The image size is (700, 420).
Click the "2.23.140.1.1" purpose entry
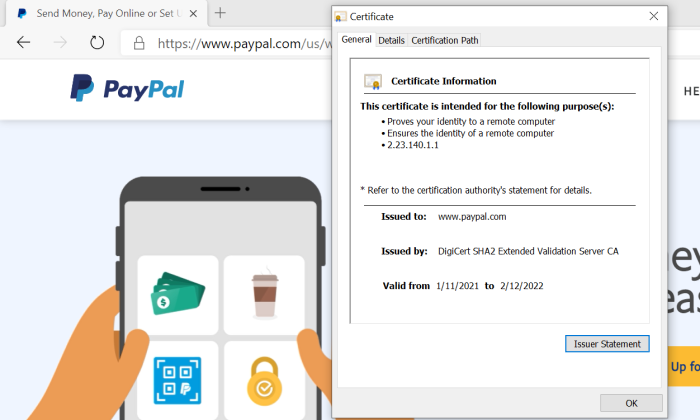pyautogui.click(x=412, y=145)
